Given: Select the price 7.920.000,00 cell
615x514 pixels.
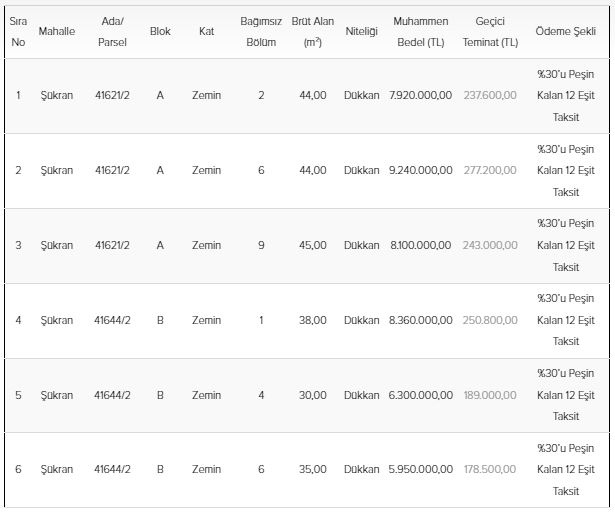Looking at the screenshot, I should 420,95.
